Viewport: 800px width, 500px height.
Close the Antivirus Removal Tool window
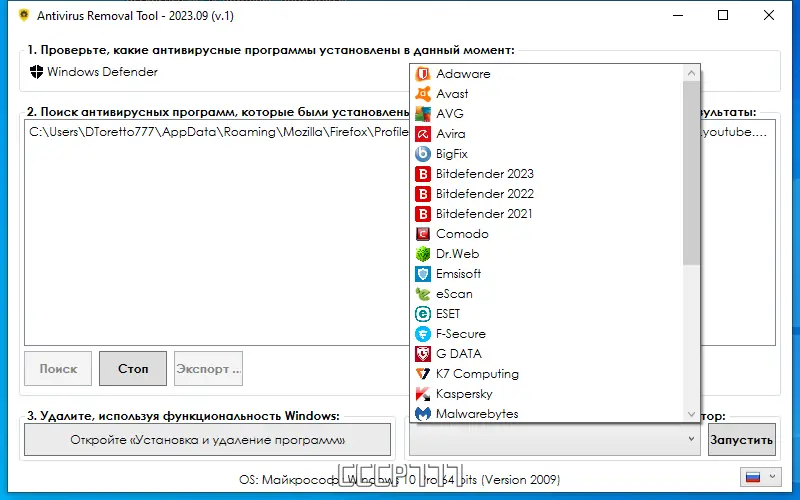[769, 15]
